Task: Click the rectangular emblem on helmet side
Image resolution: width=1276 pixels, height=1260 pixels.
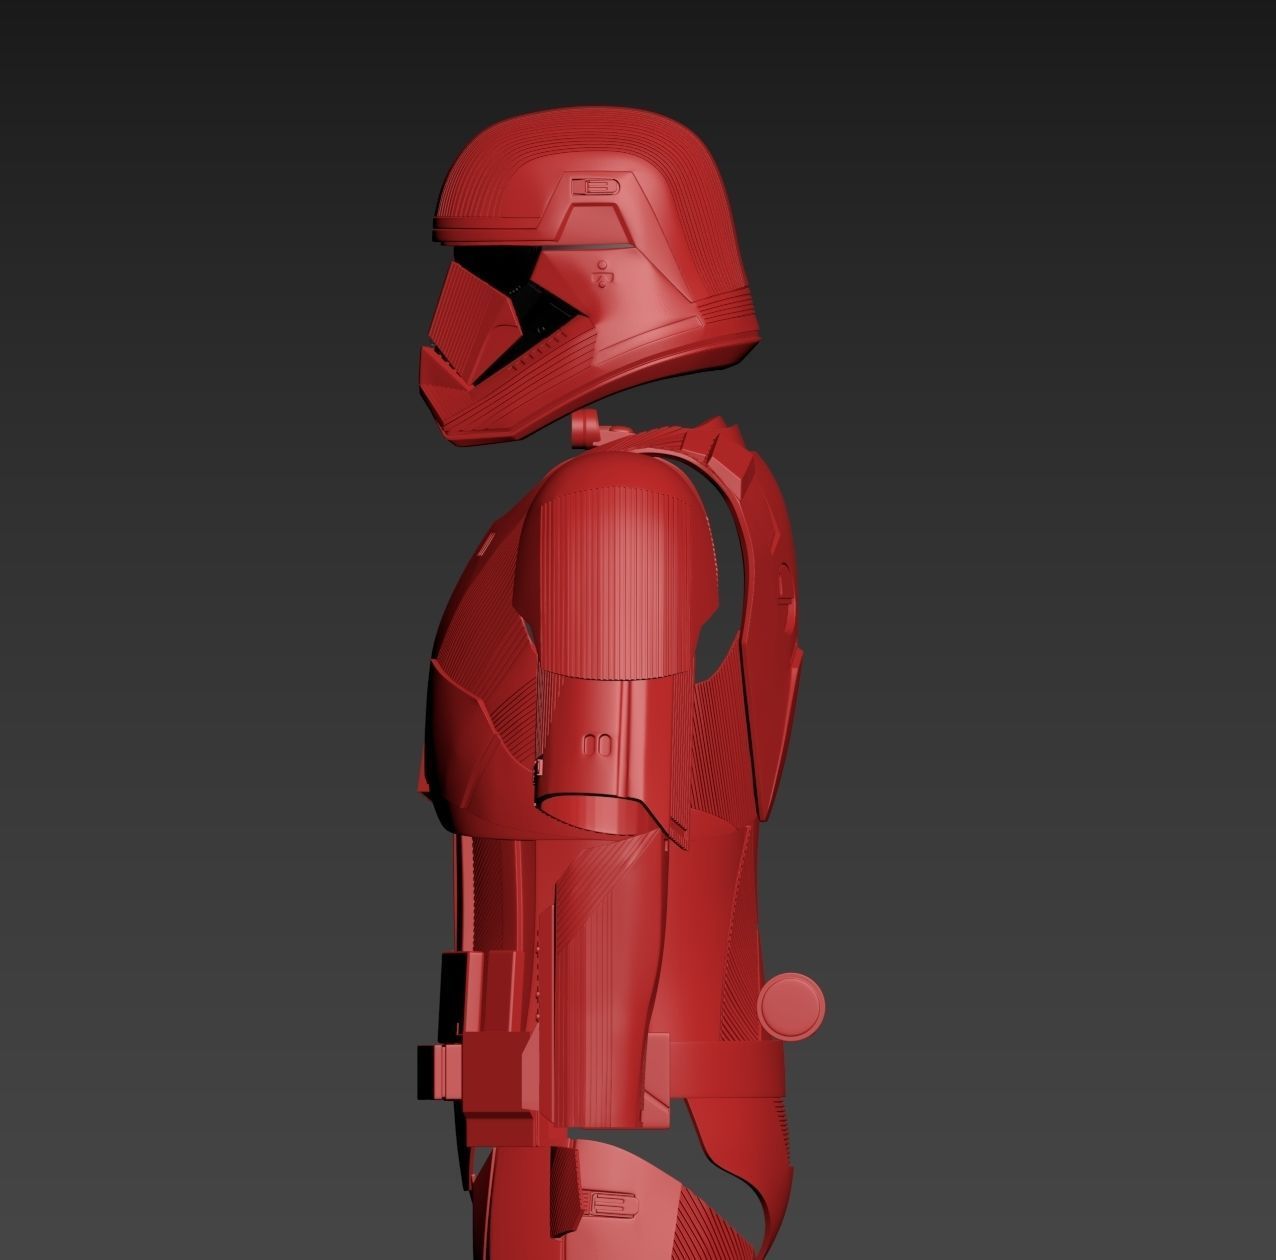Action: click(596, 187)
